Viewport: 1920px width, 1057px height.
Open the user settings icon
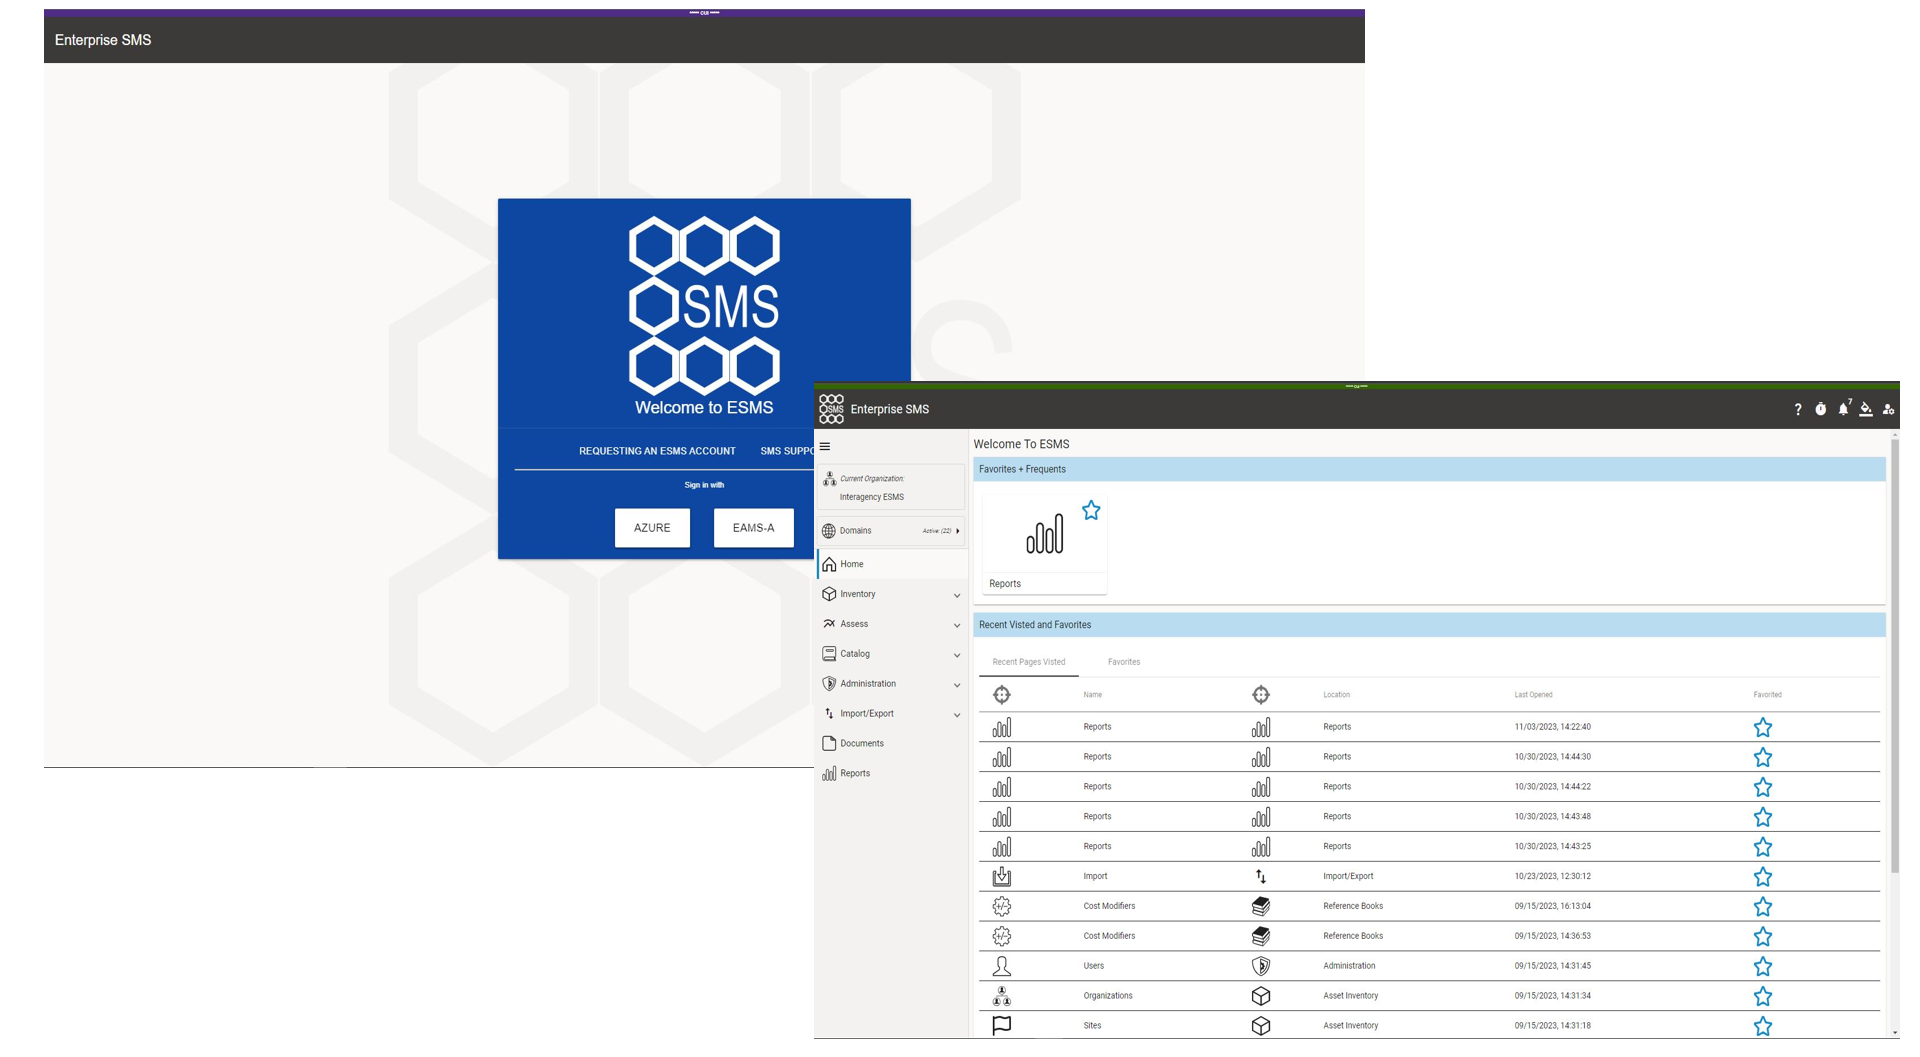coord(1888,410)
